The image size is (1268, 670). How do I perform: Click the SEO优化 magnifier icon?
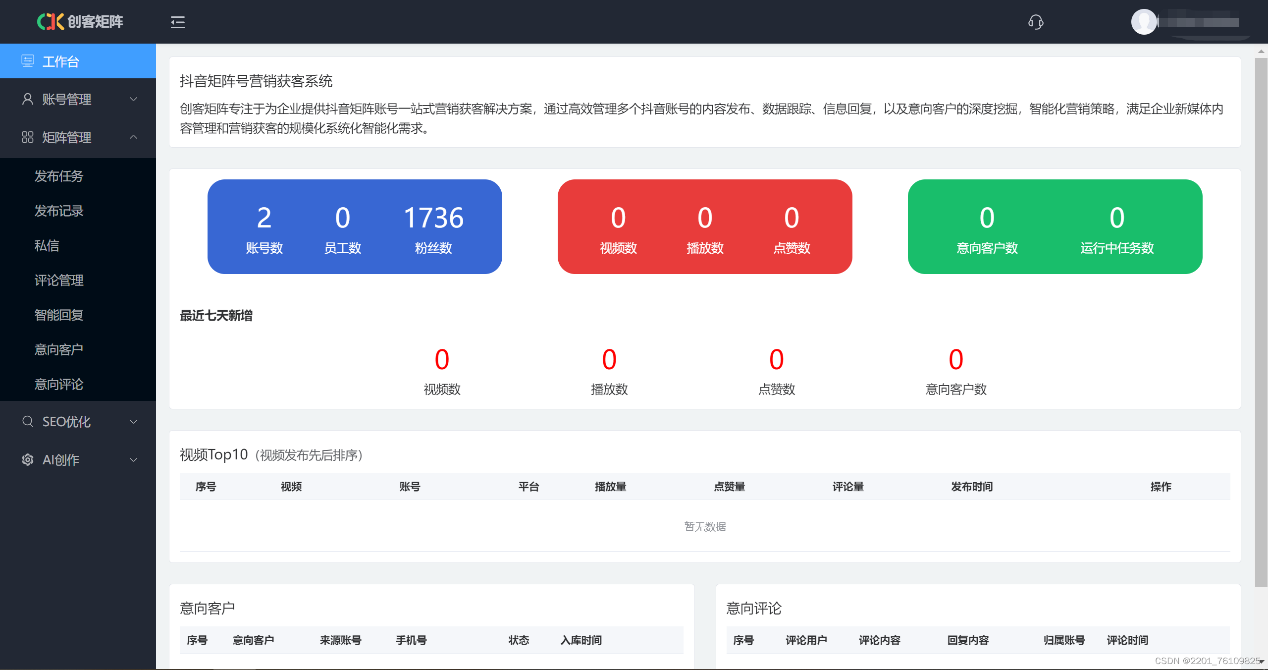[x=26, y=421]
